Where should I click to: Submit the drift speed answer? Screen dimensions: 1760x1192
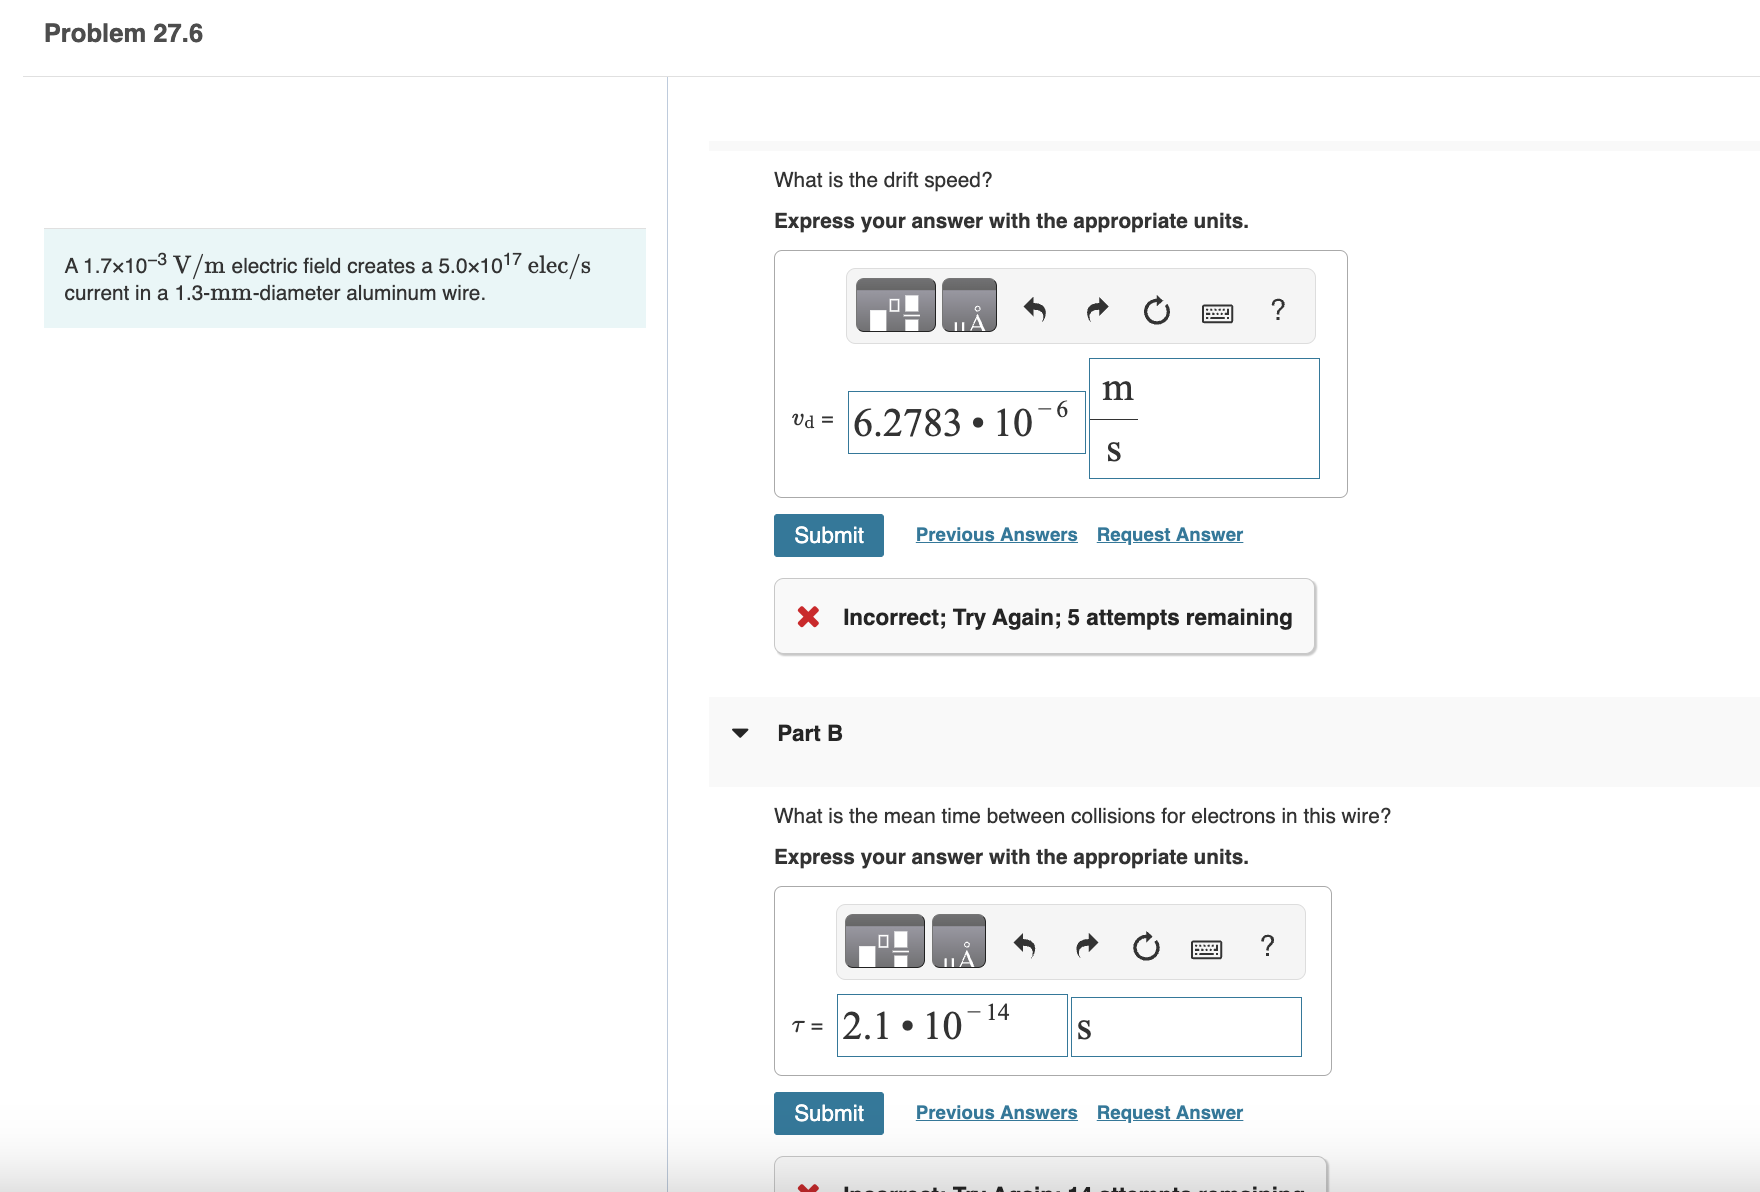point(828,535)
